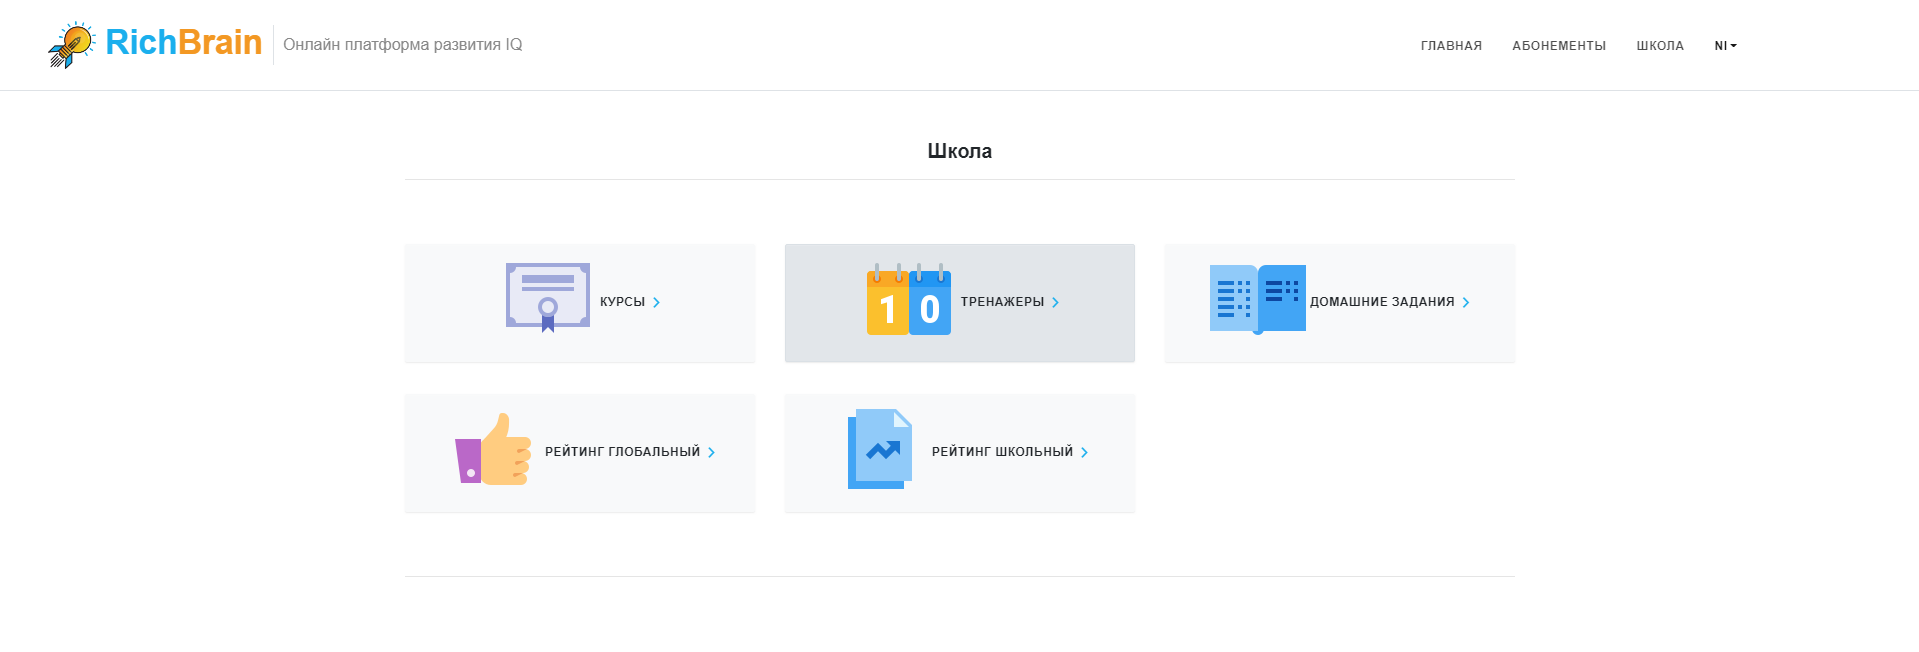The image size is (1919, 652).
Task: Click the calendar 10 icon for Тренажеры
Action: (x=909, y=299)
